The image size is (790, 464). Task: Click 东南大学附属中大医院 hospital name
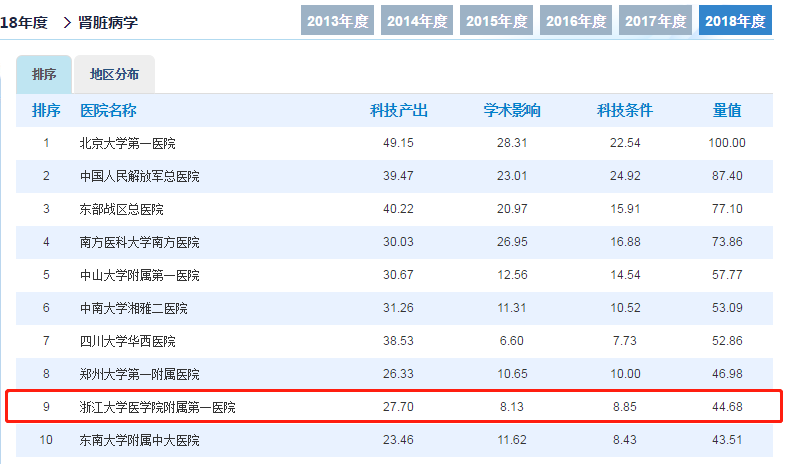click(x=140, y=440)
